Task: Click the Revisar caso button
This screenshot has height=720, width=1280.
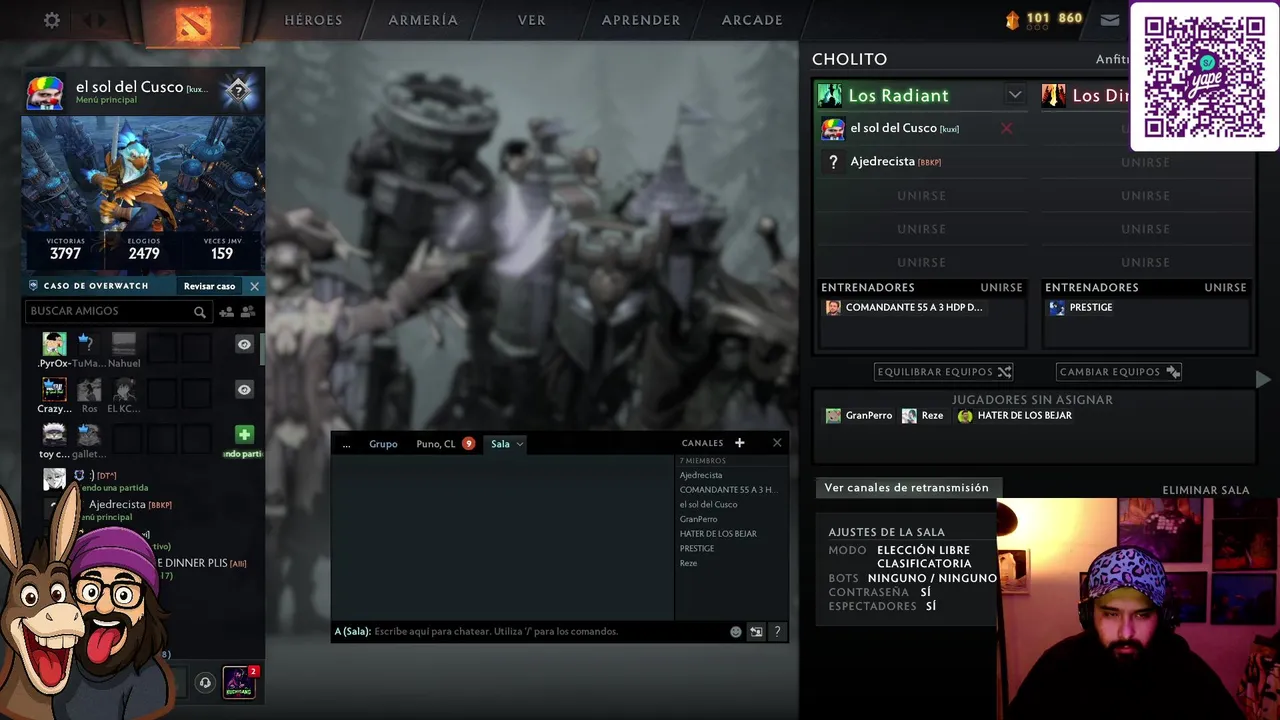Action: coord(209,286)
